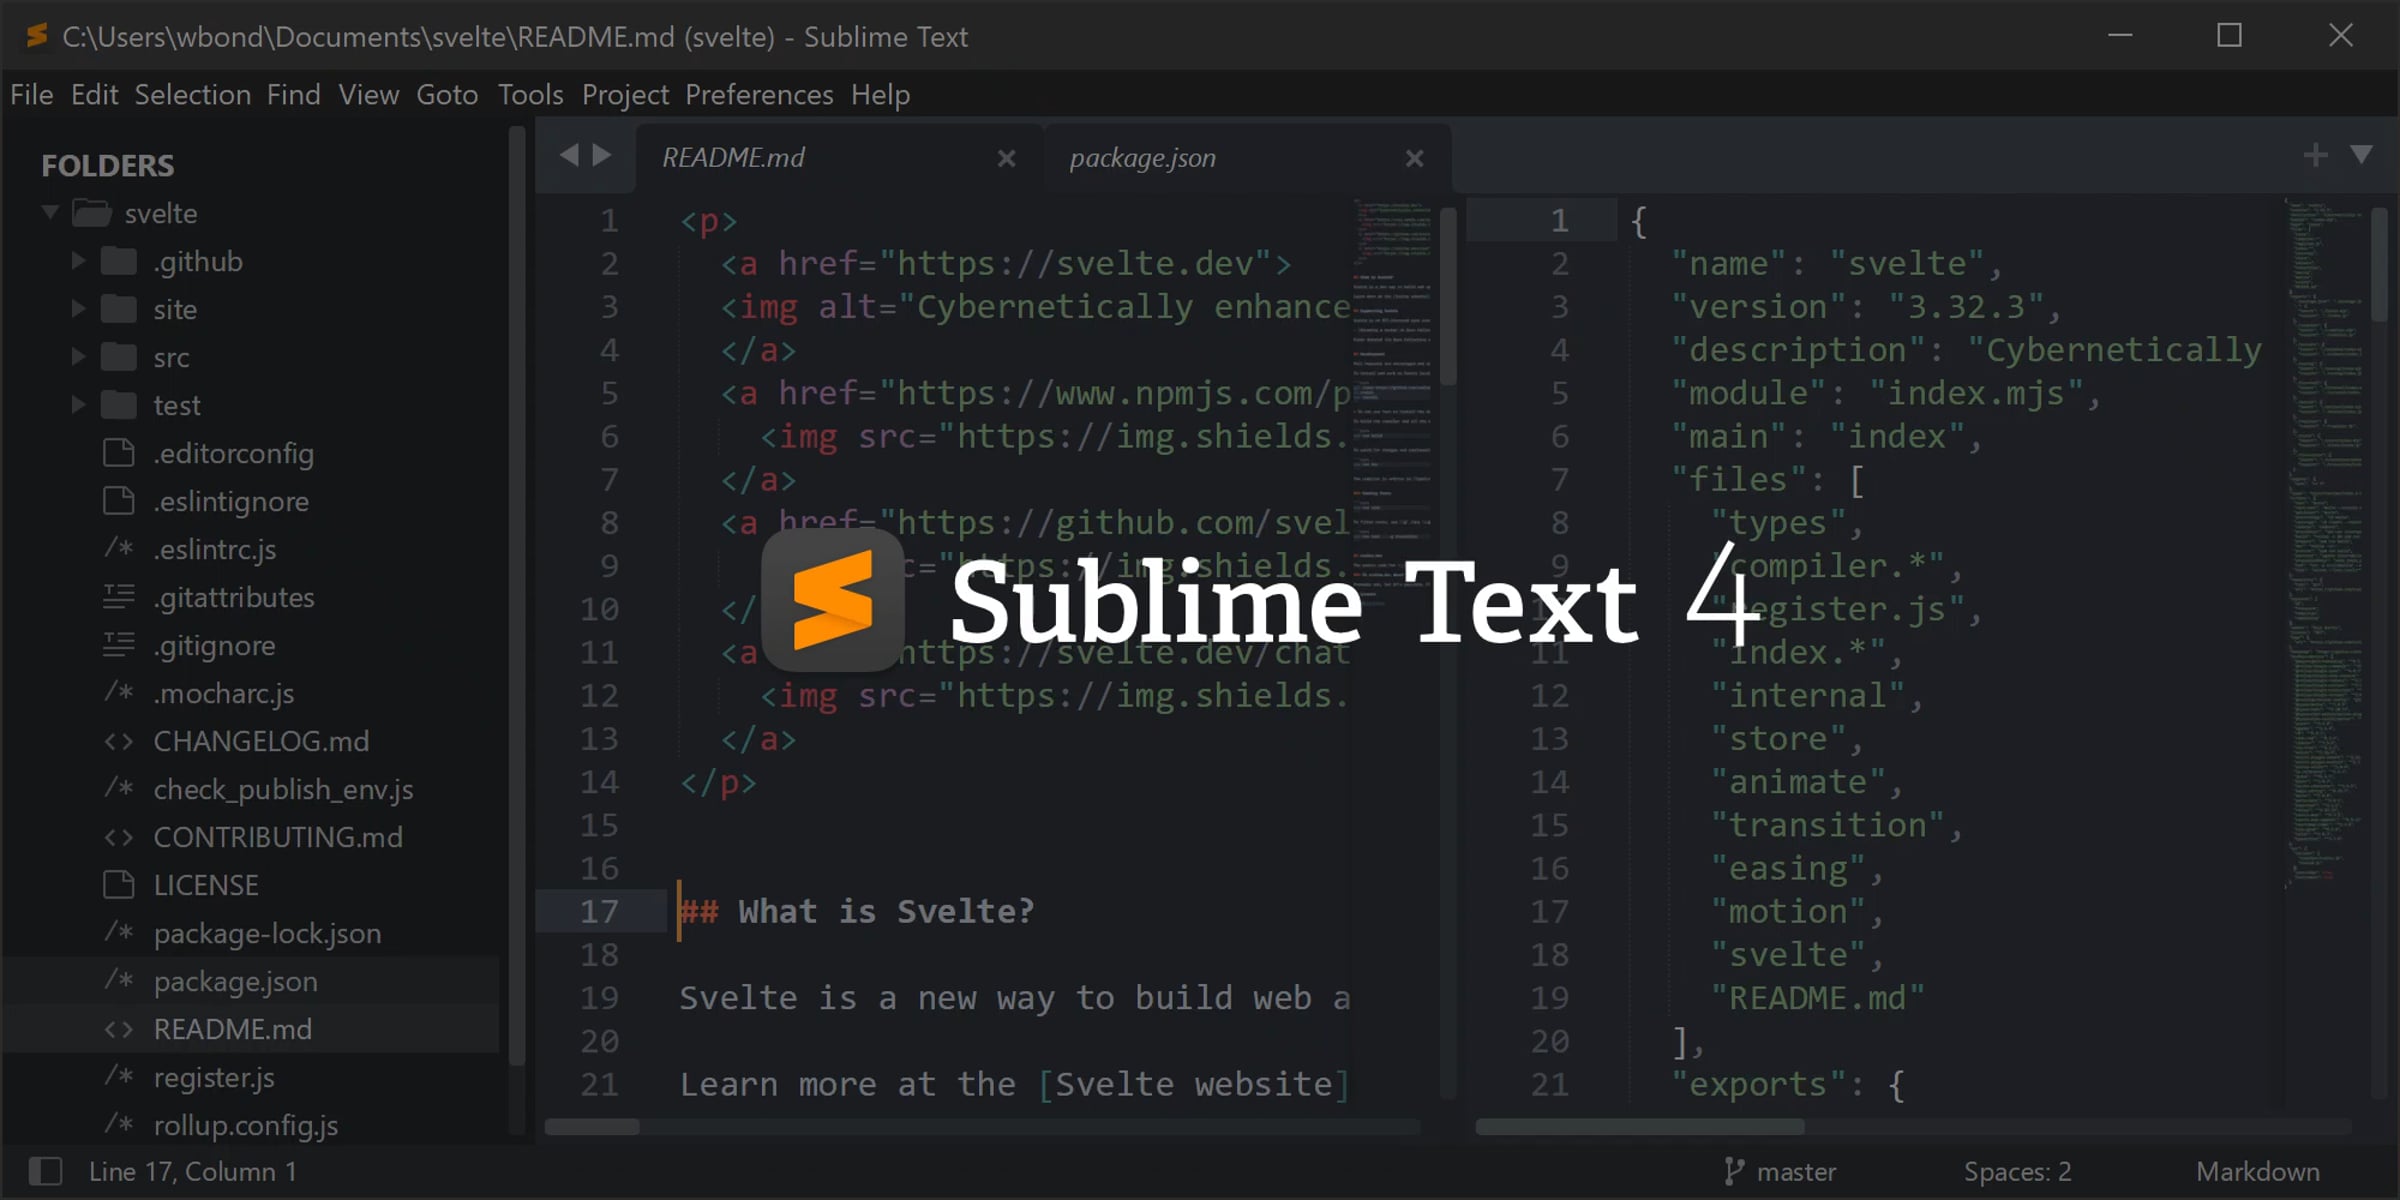Go to the previous tab with left arrow
This screenshot has width=2400, height=1200.
tap(569, 155)
